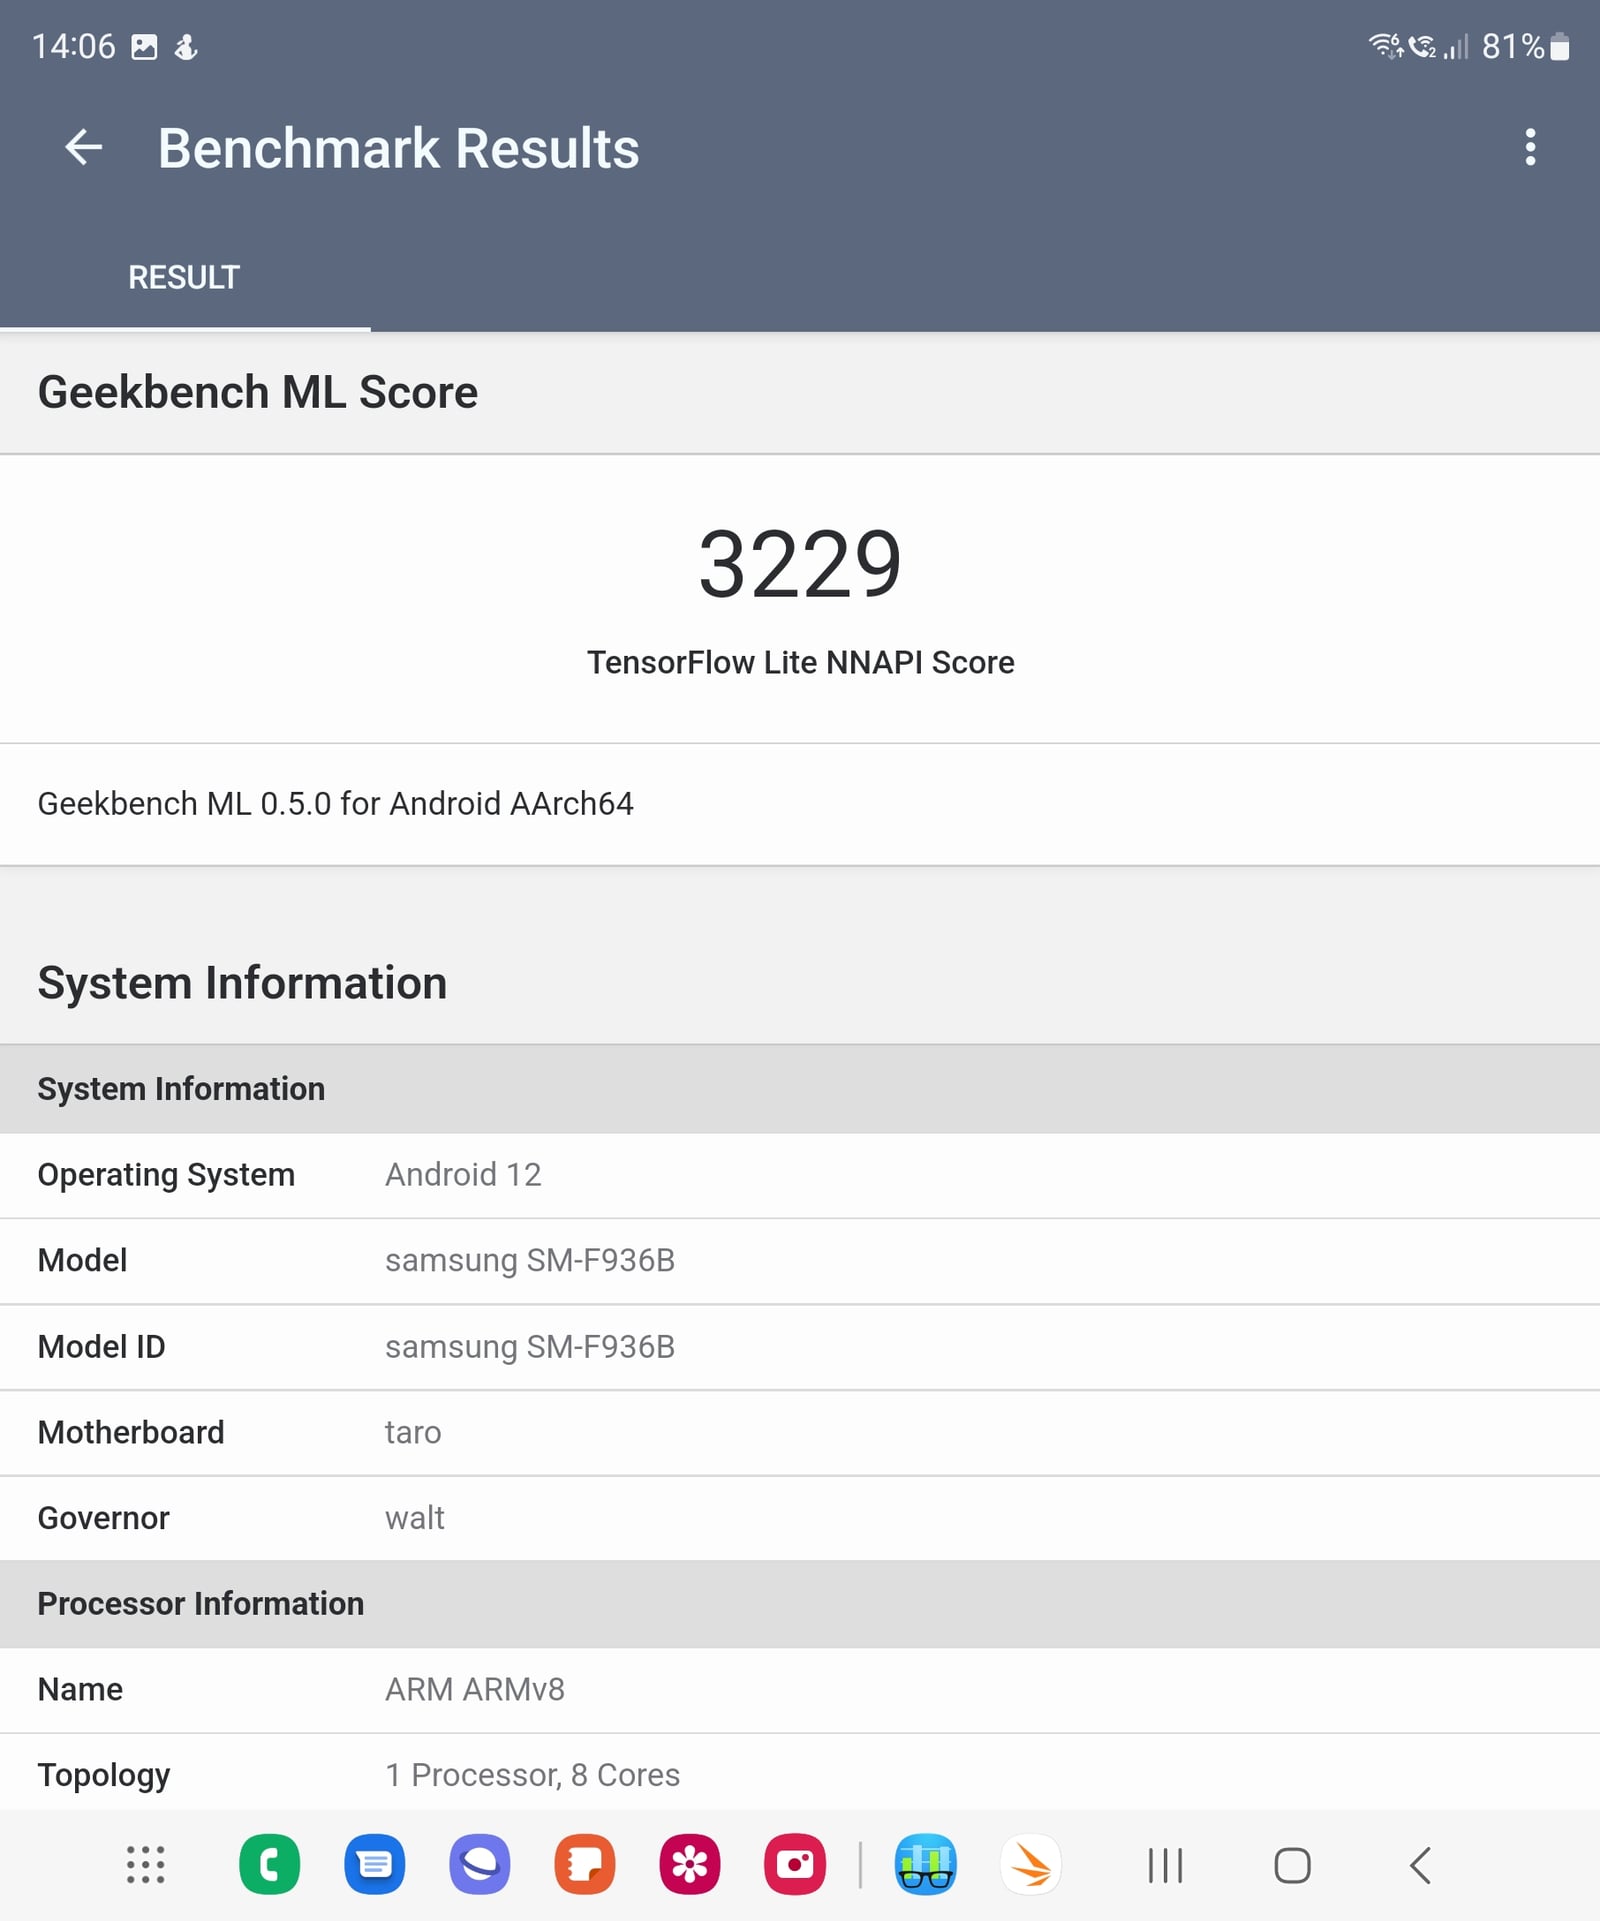Launch the red Camera app
The image size is (1600, 1921).
pyautogui.click(x=795, y=1865)
